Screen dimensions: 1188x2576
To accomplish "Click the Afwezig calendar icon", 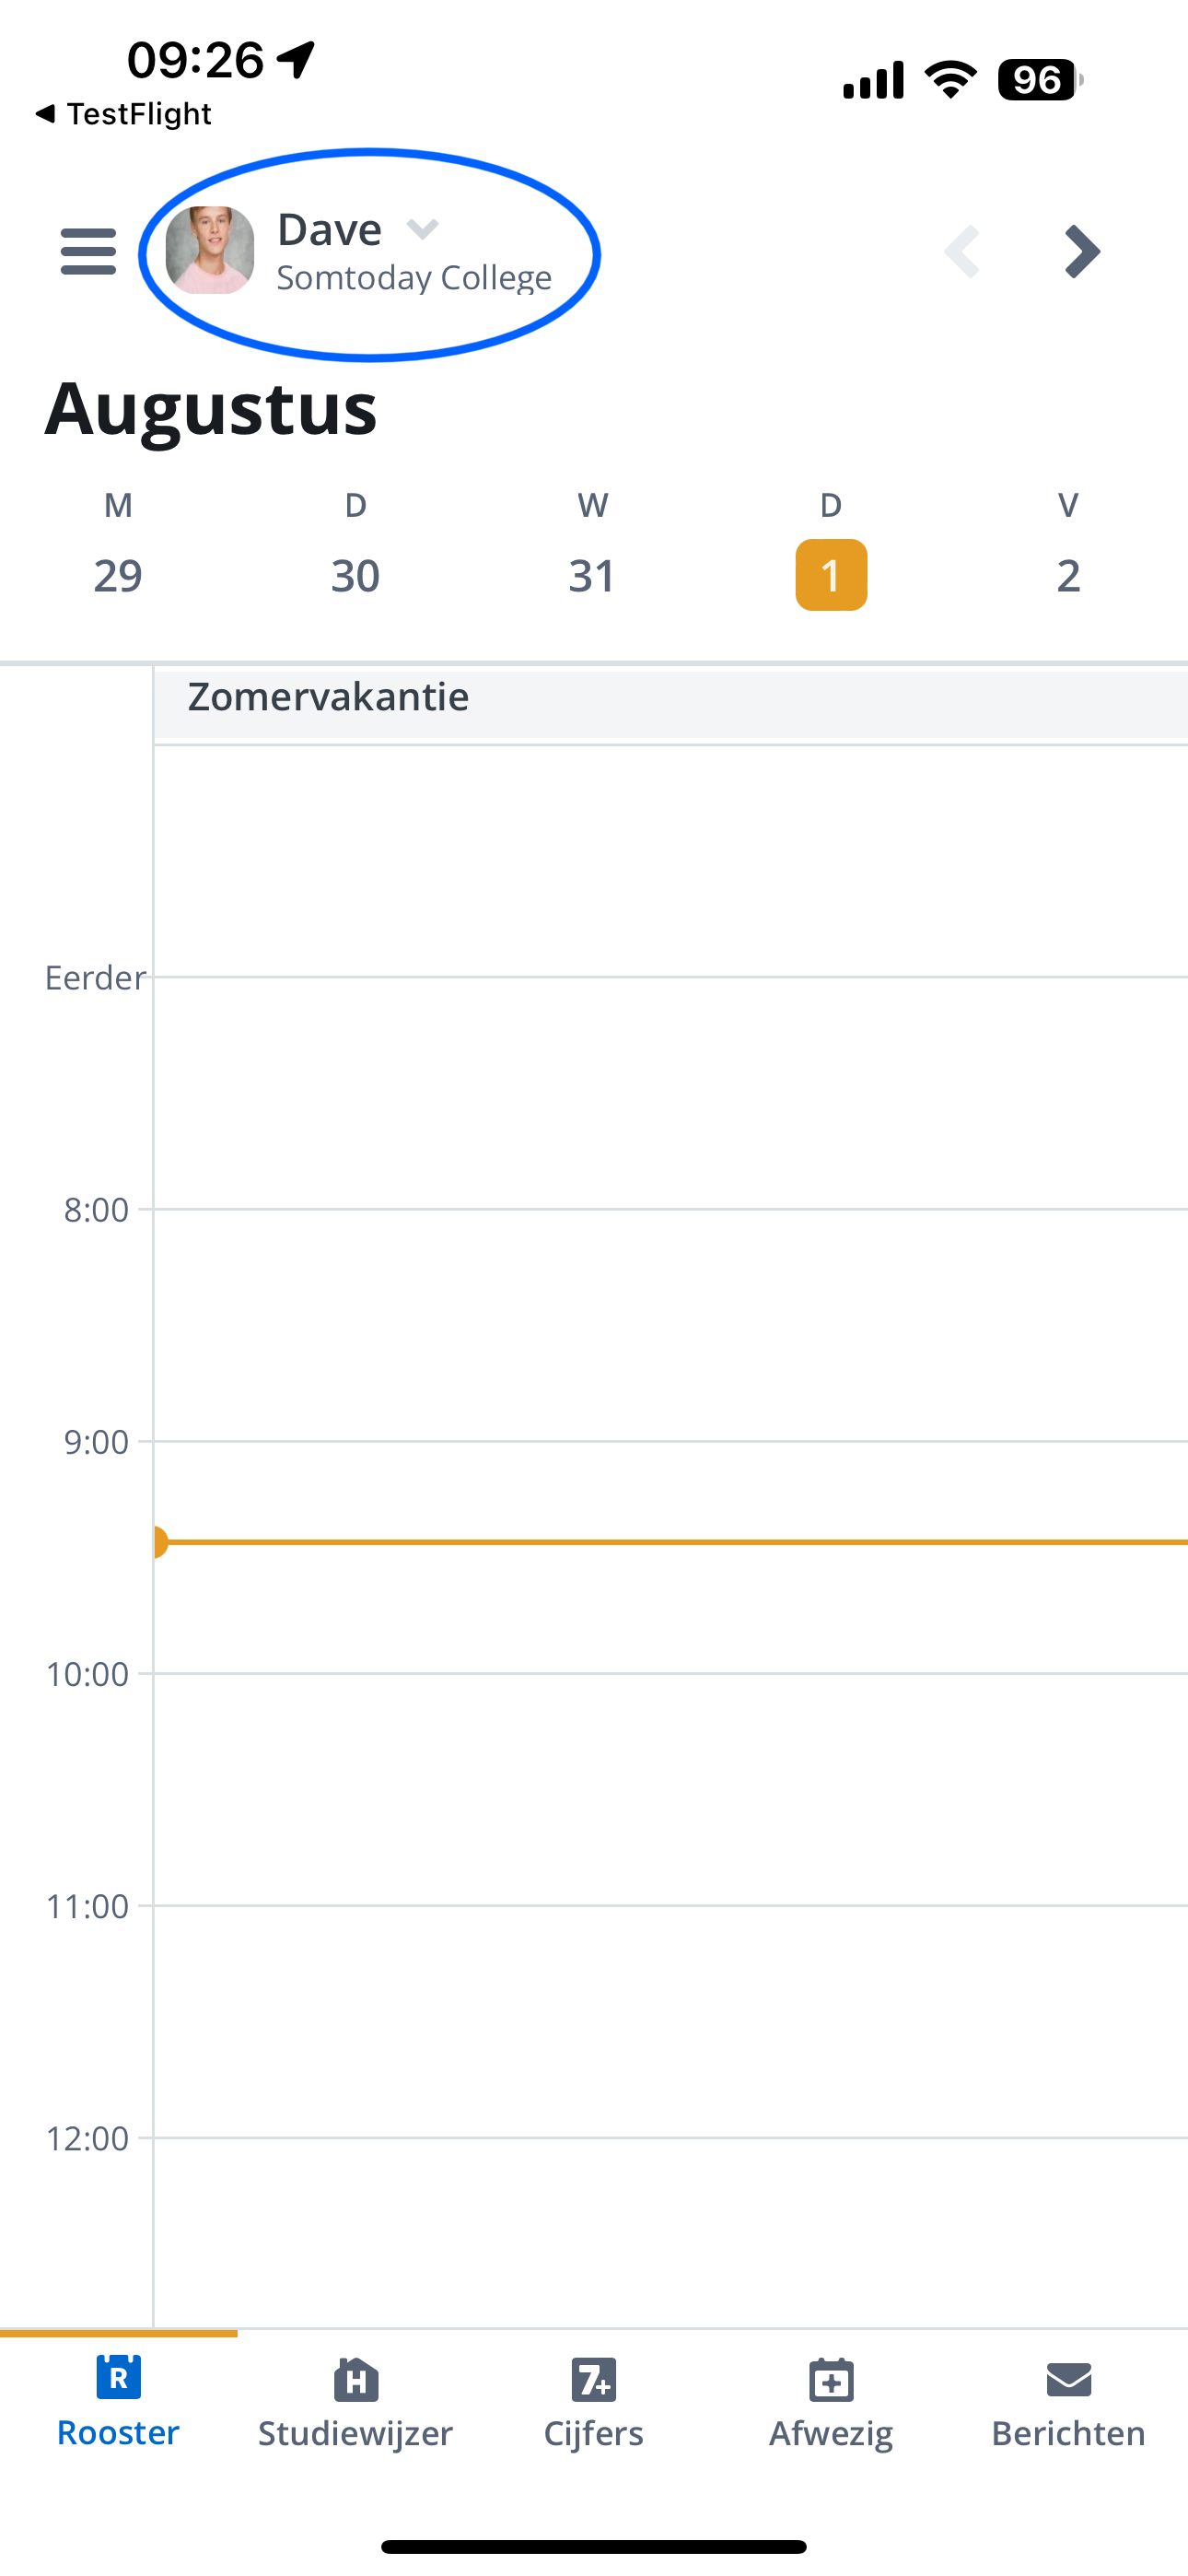I will click(831, 2380).
